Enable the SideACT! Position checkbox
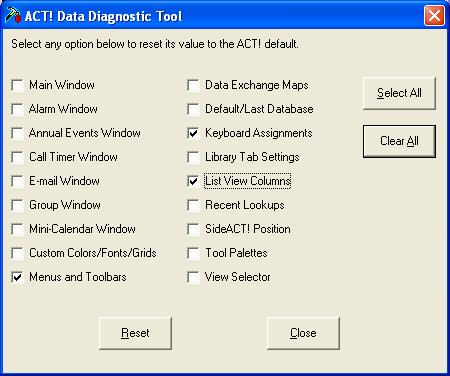This screenshot has width=450, height=376. tap(193, 229)
